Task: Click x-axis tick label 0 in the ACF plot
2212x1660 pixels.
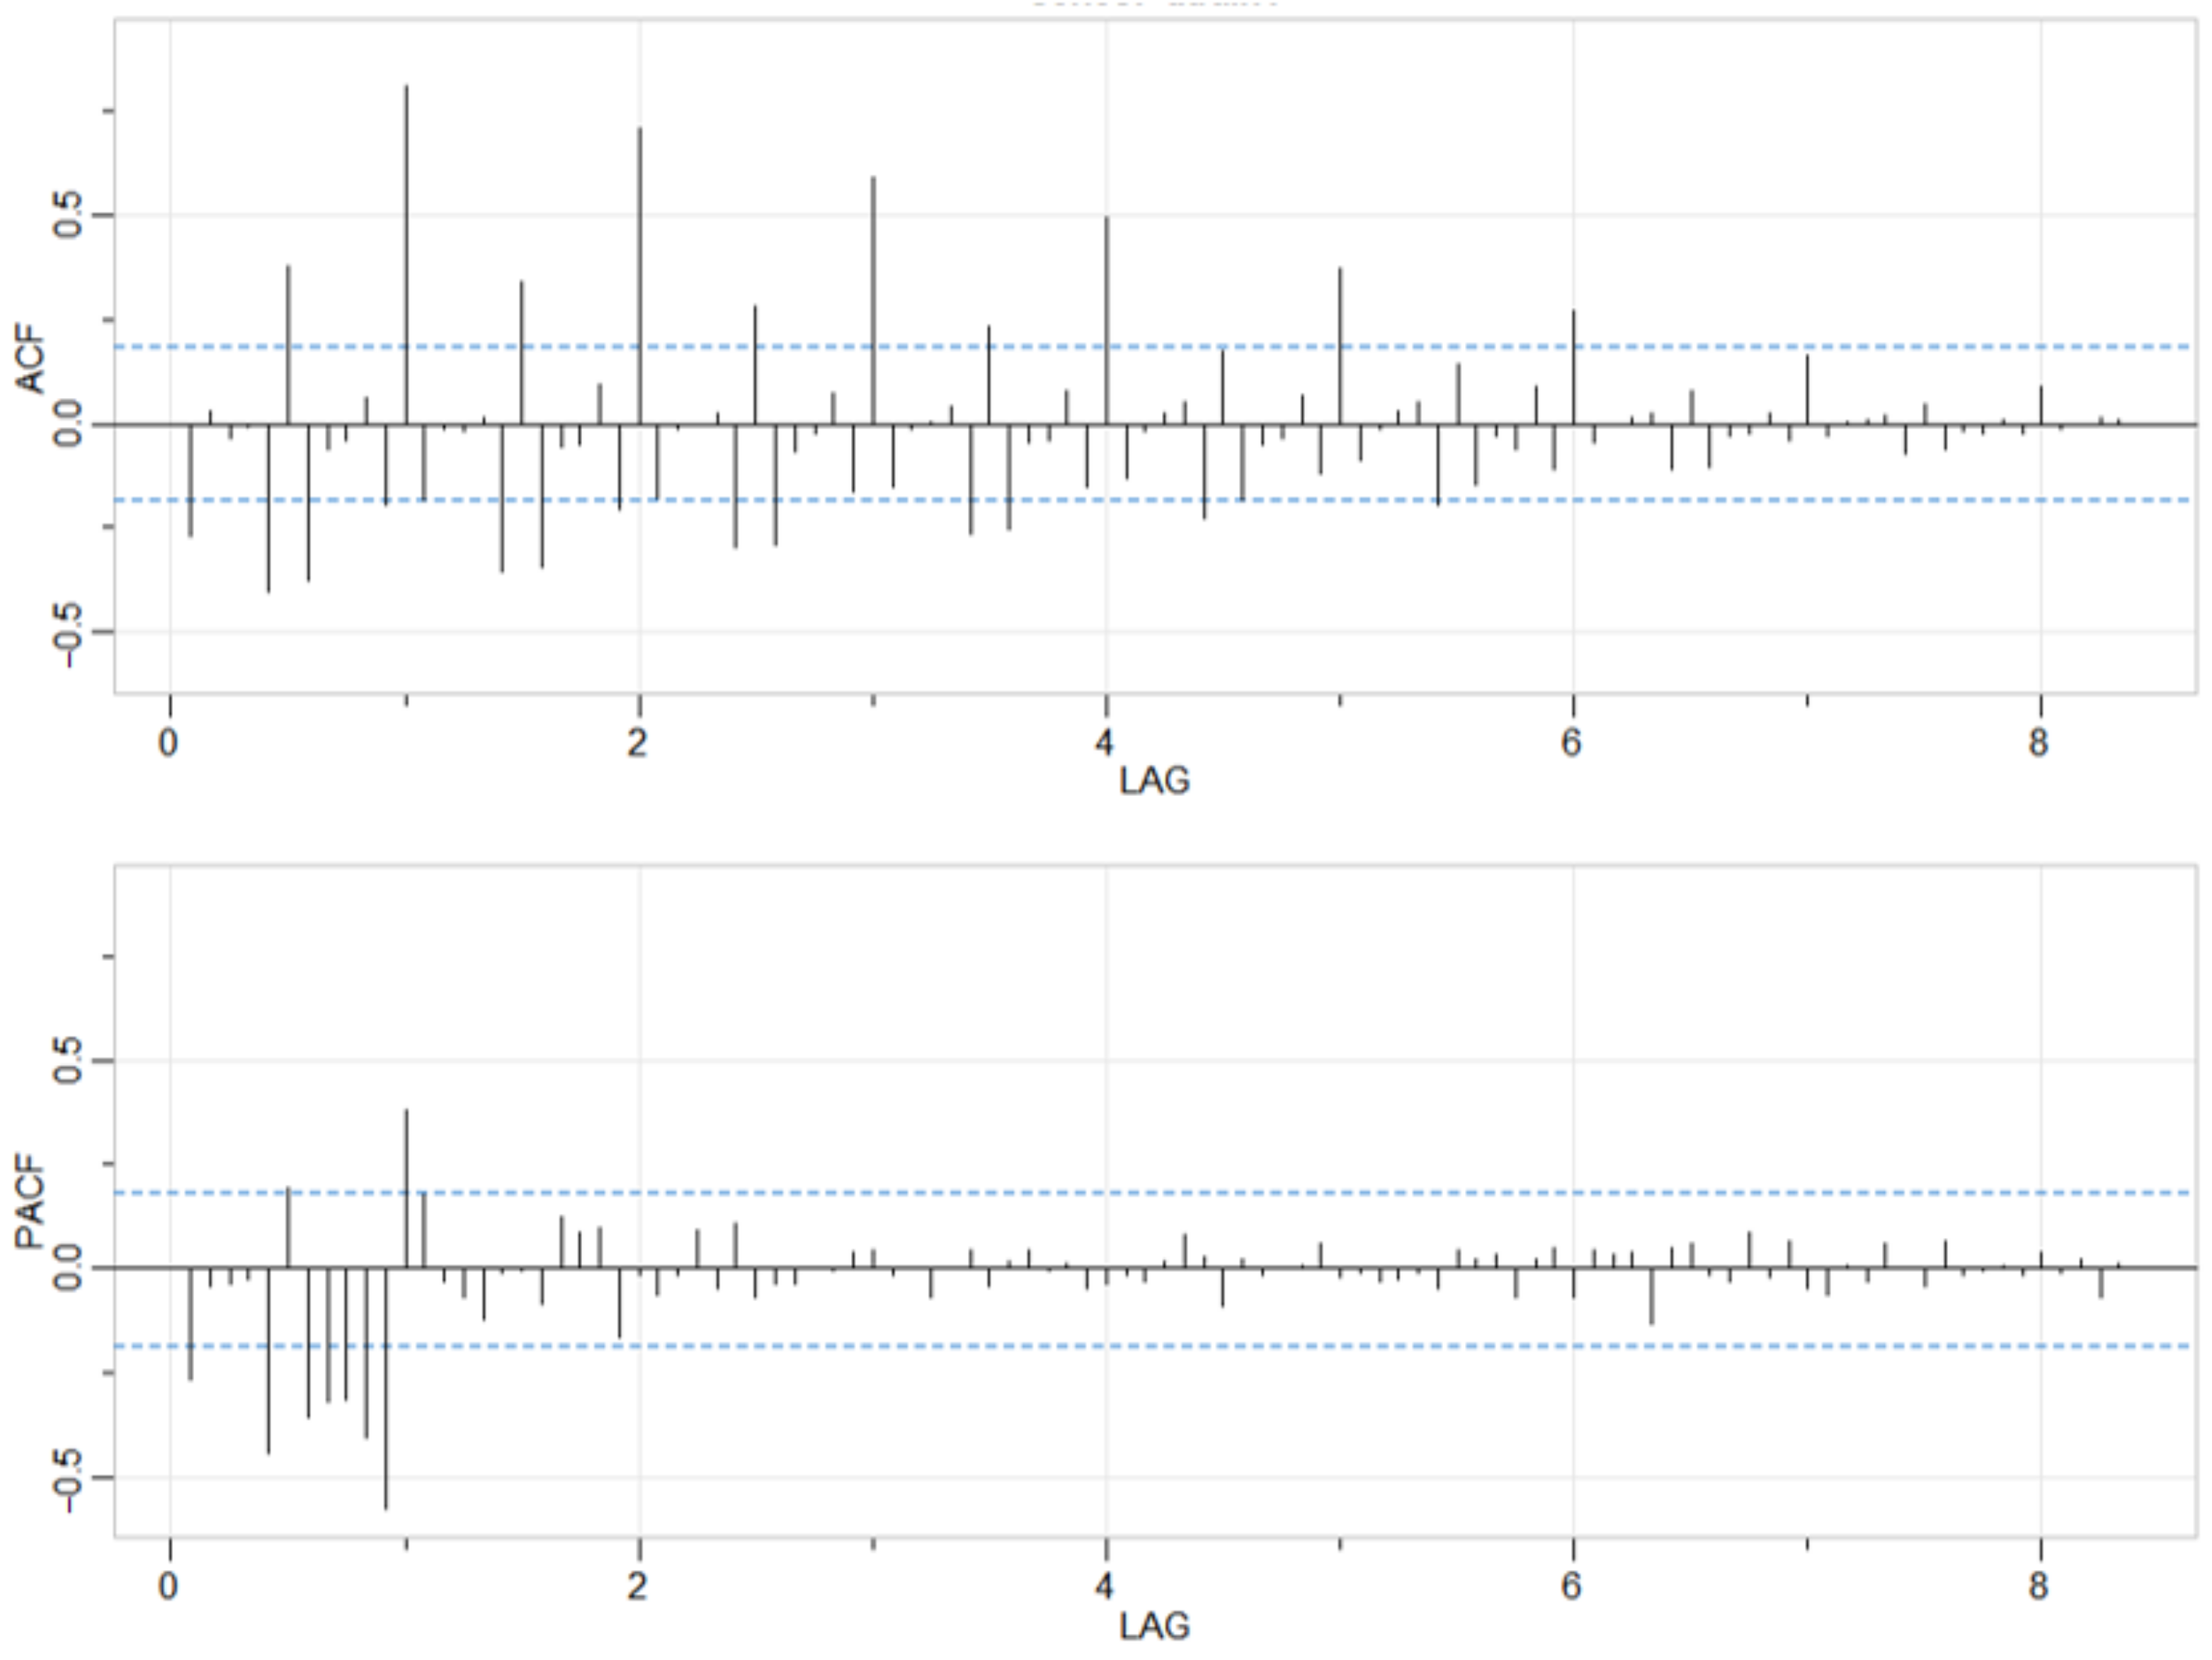Action: (x=168, y=743)
